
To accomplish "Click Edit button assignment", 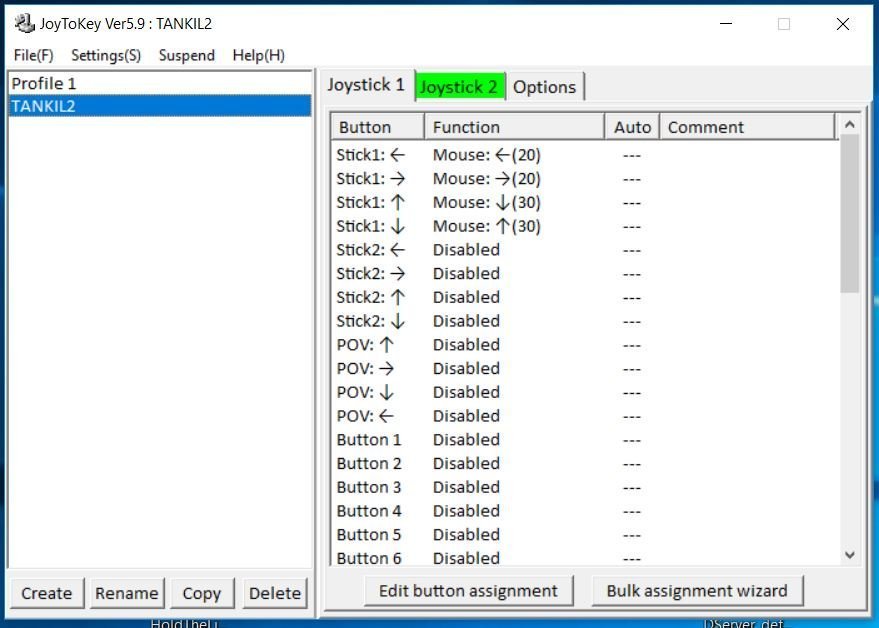I will [469, 591].
